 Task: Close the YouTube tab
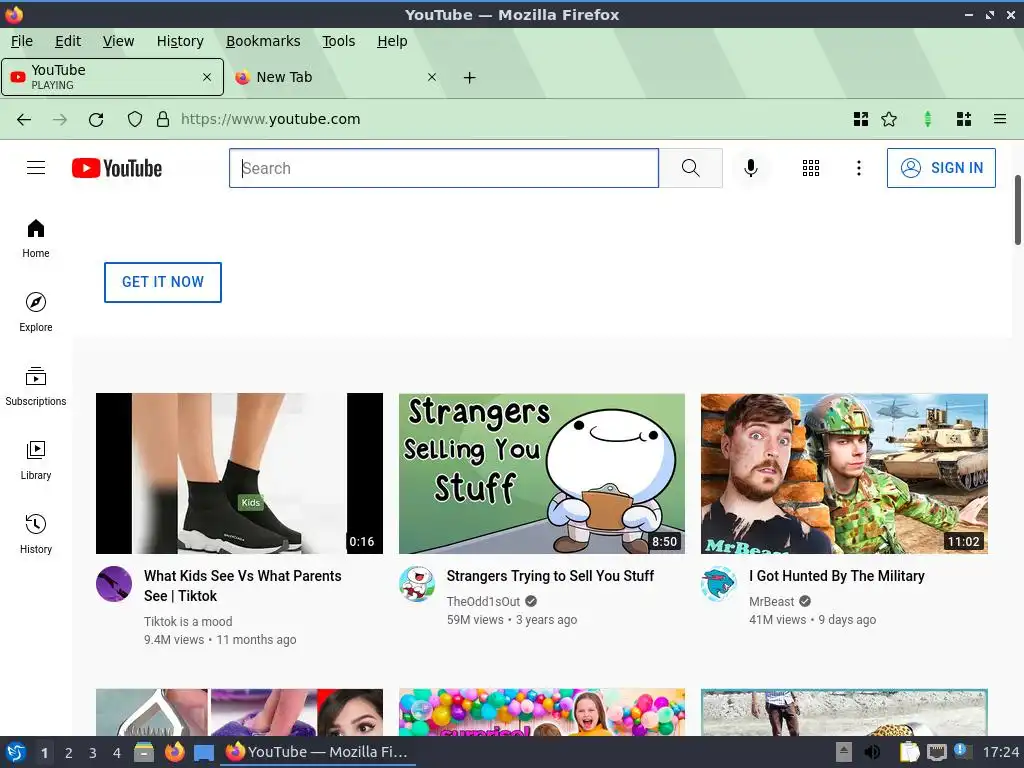point(207,77)
